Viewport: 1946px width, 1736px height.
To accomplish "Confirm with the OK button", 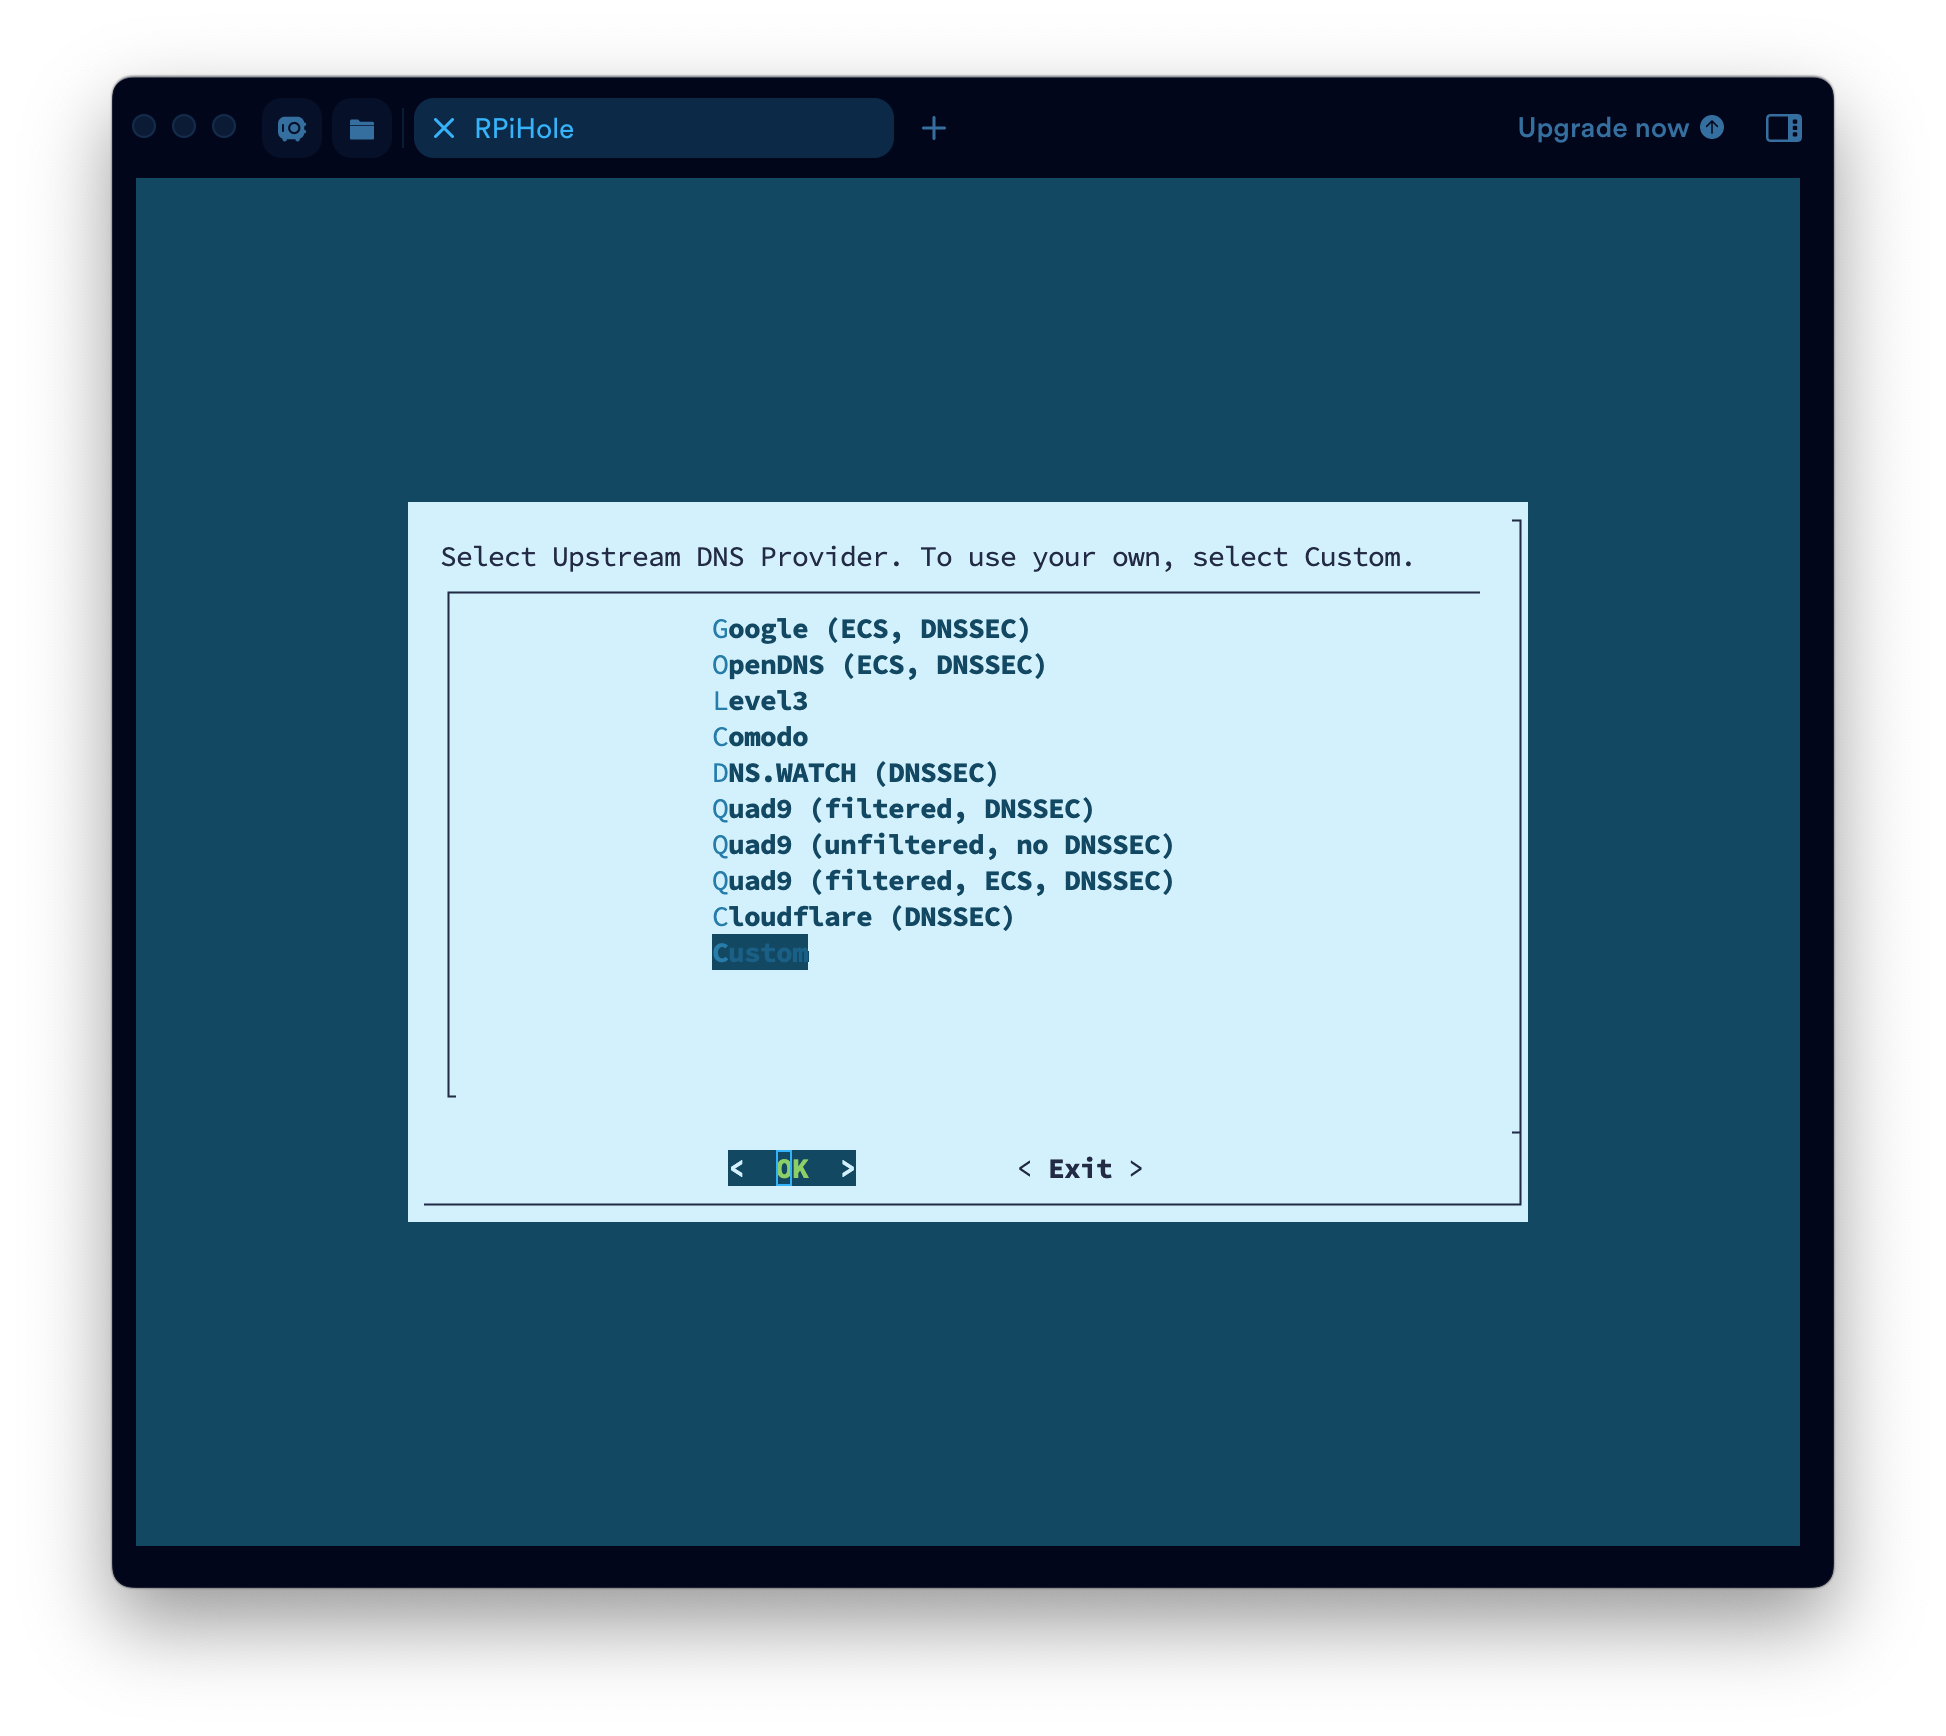I will click(791, 1168).
